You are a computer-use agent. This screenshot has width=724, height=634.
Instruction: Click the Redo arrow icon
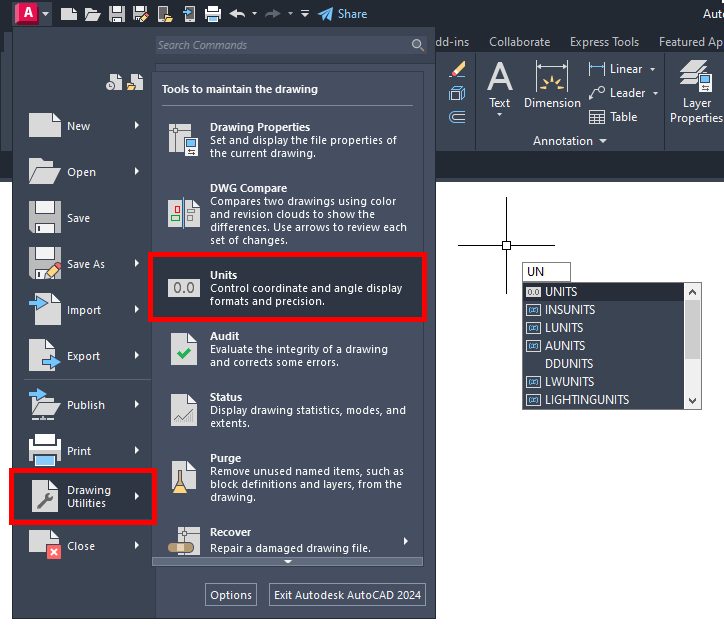[x=272, y=14]
